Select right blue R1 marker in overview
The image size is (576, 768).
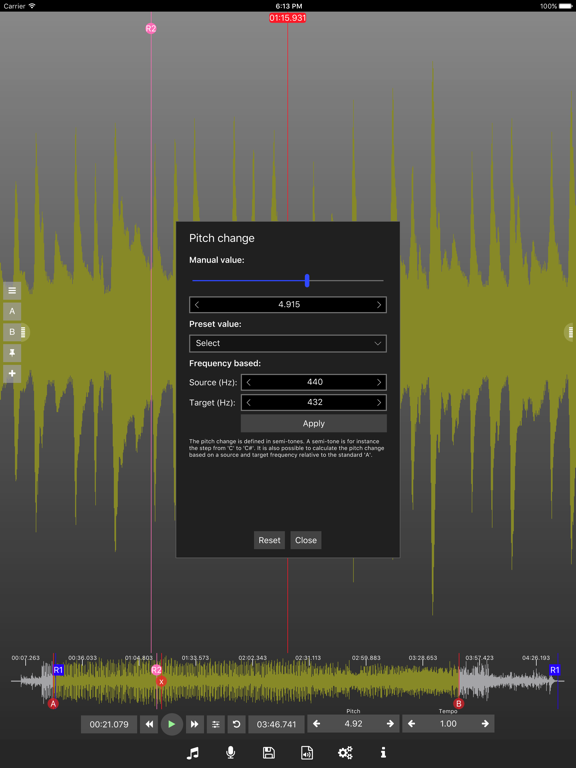coord(554,670)
